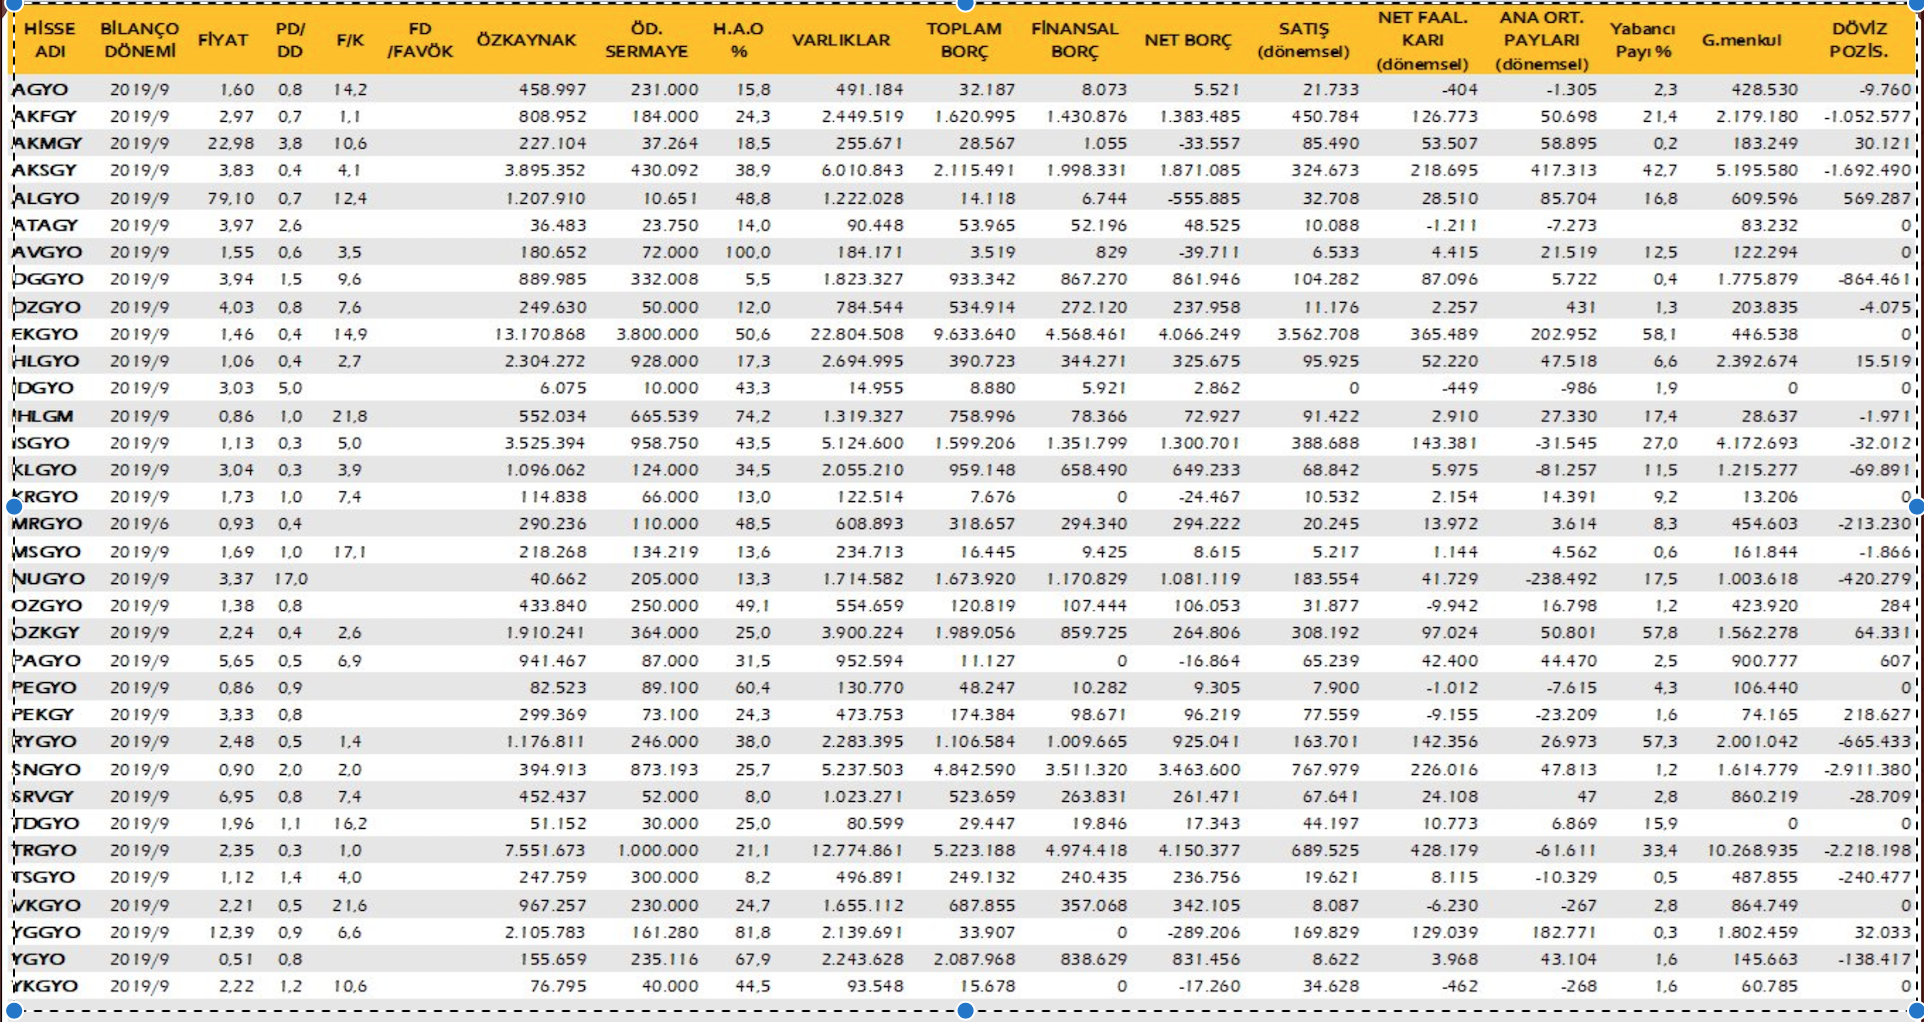
Task: Select the YKGYO sales value 34.628
Action: pyautogui.click(x=1330, y=987)
